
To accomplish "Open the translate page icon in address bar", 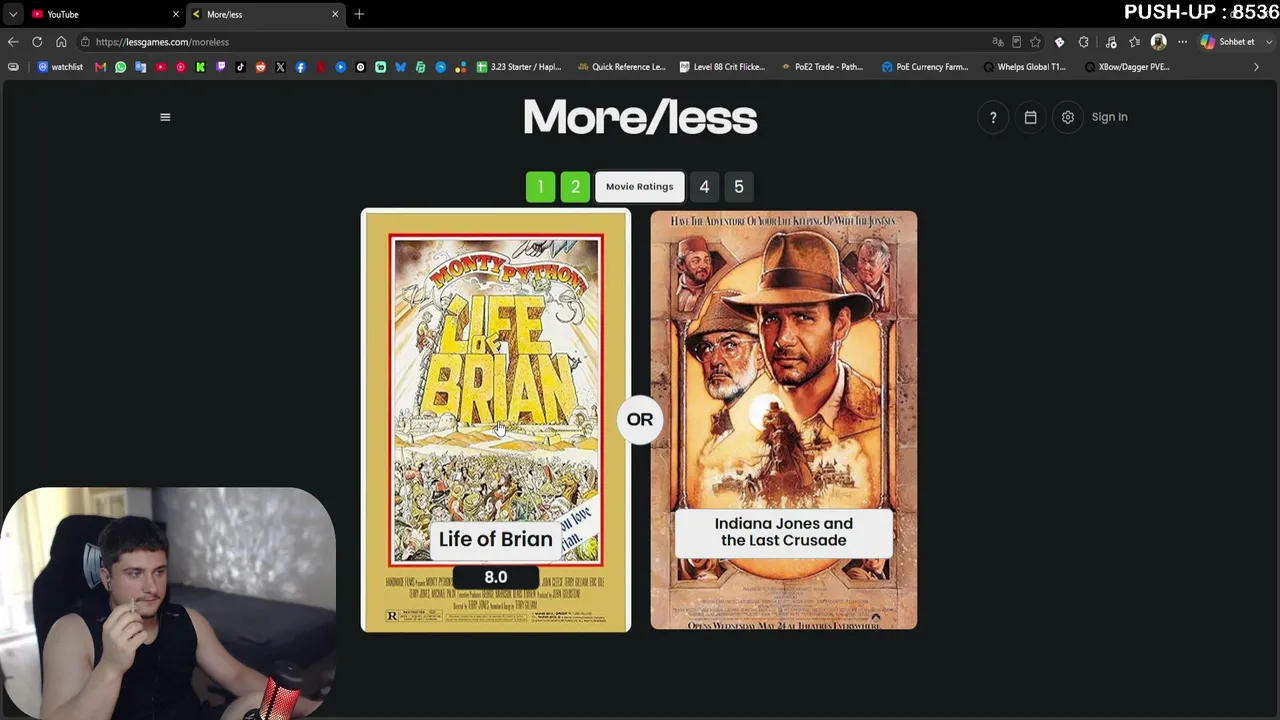I will (x=997, y=42).
